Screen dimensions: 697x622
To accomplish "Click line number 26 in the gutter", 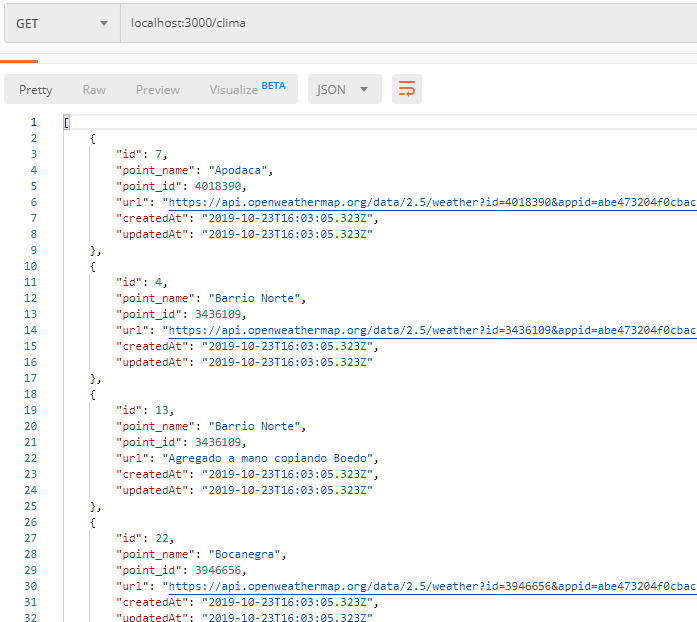I will point(30,522).
